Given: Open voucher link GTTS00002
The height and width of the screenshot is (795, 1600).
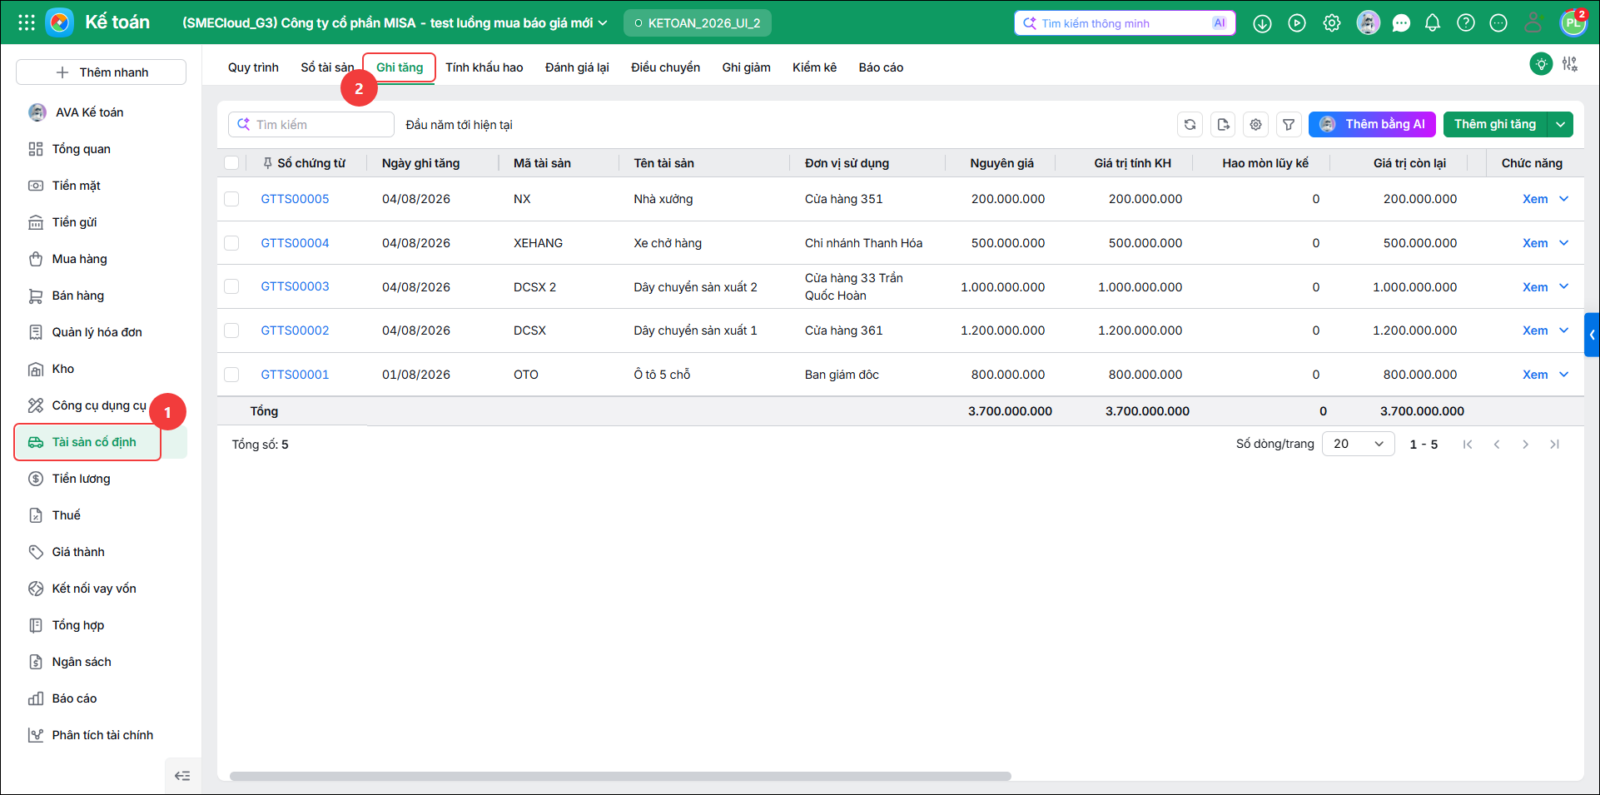Looking at the screenshot, I should pyautogui.click(x=295, y=331).
